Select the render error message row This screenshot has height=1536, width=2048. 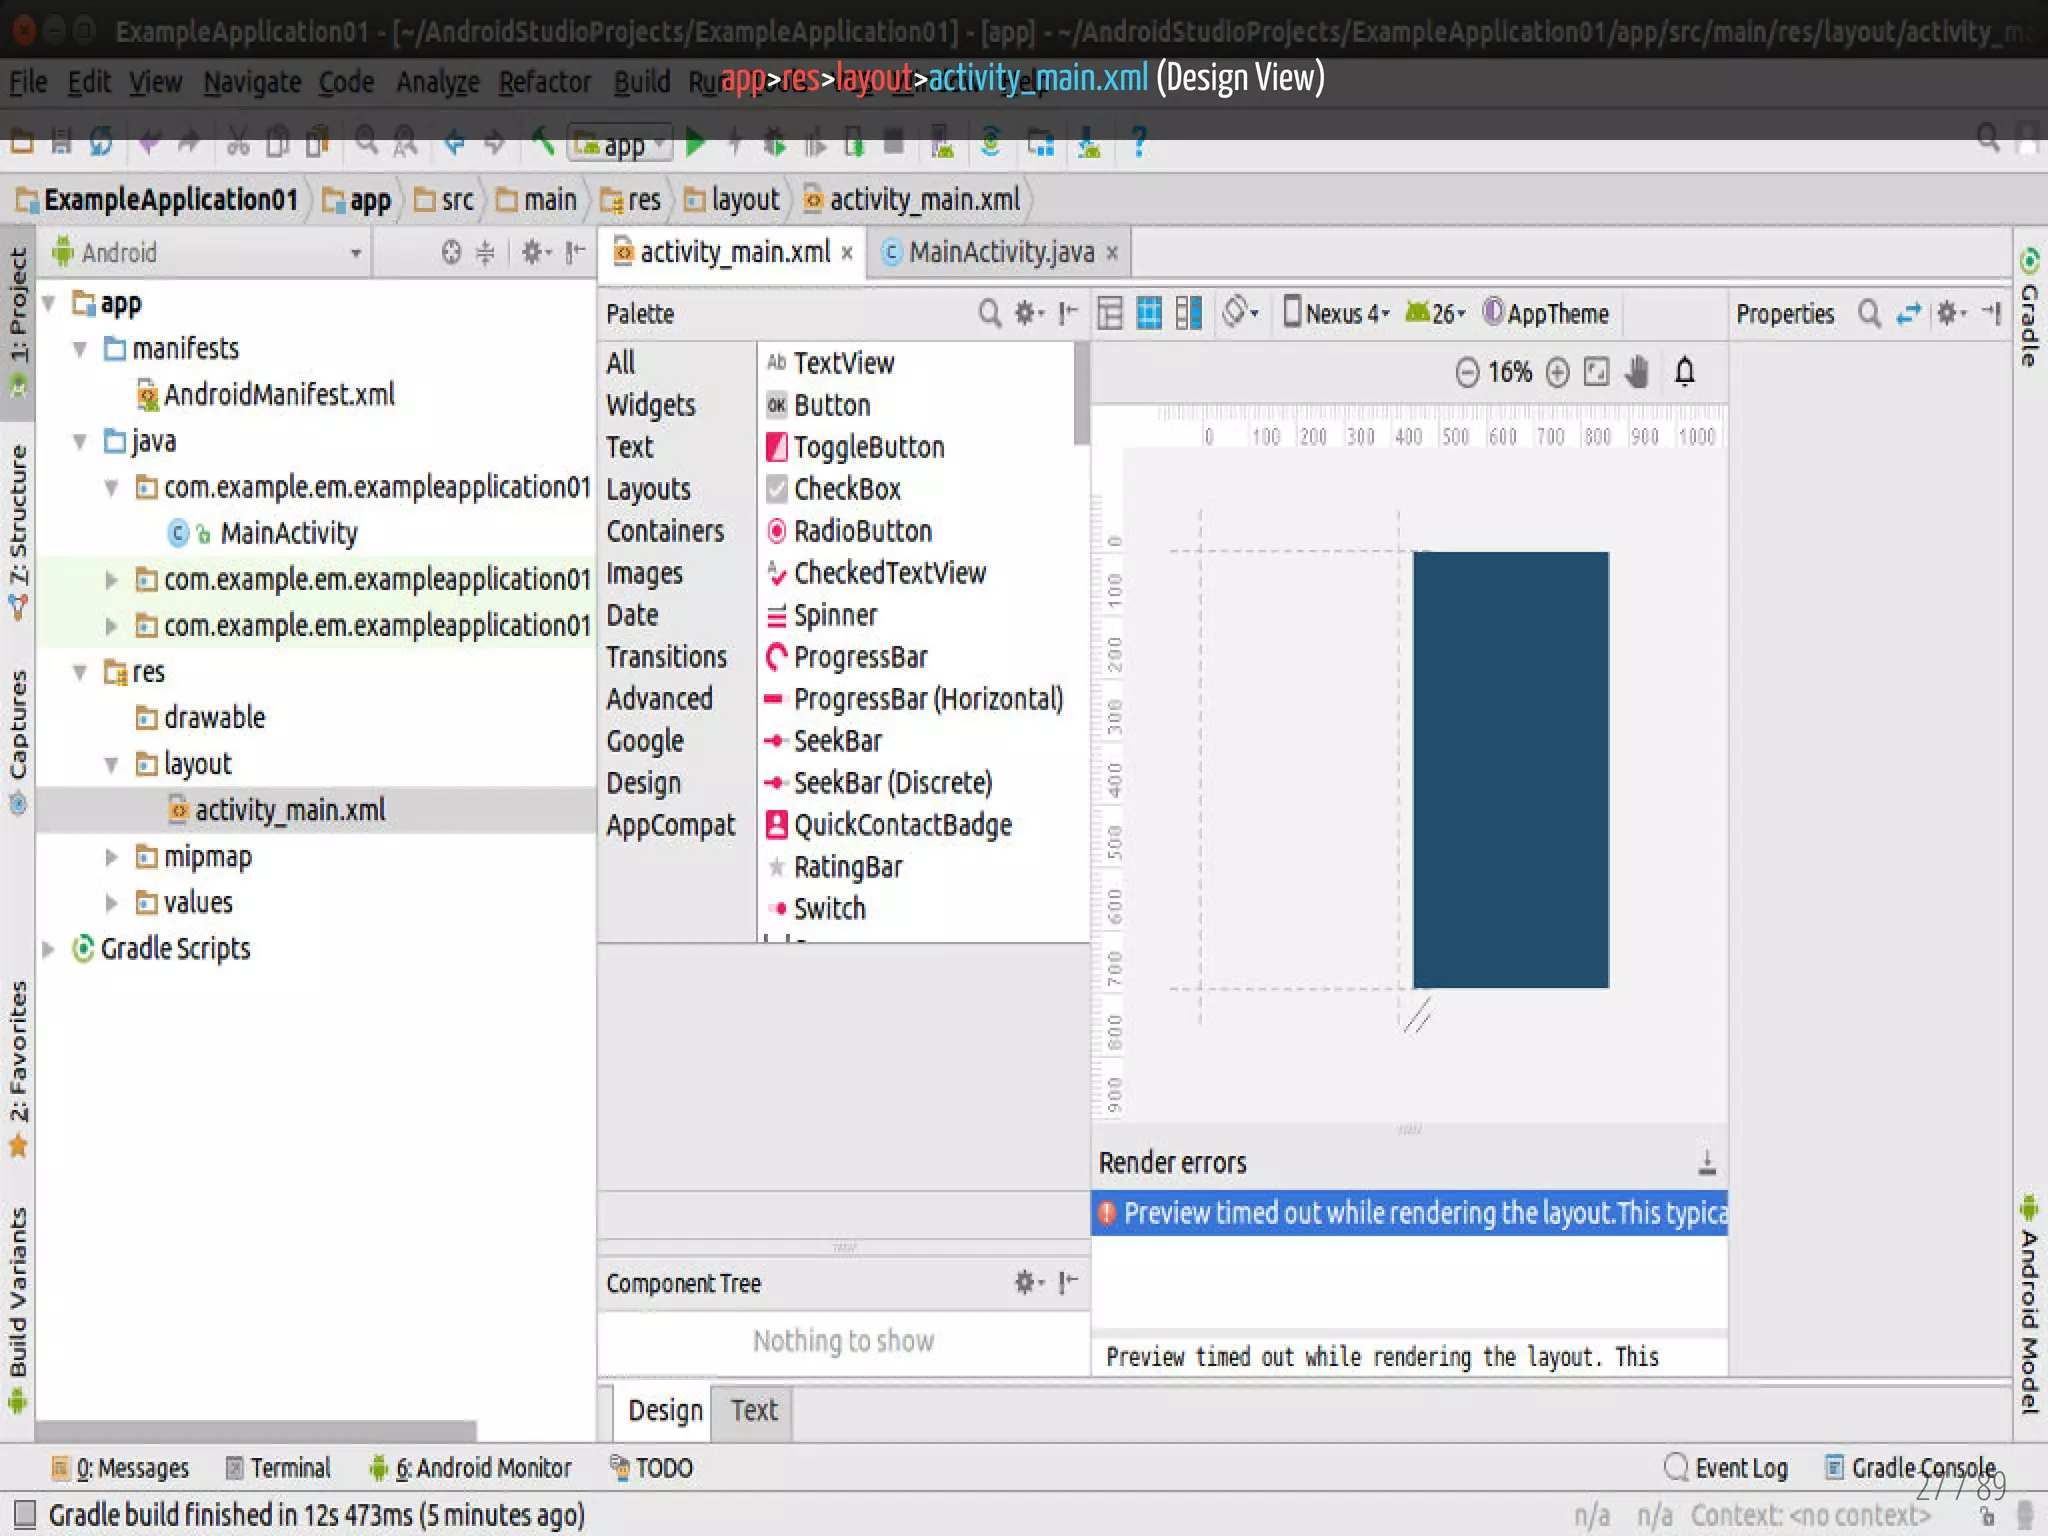1409,1213
